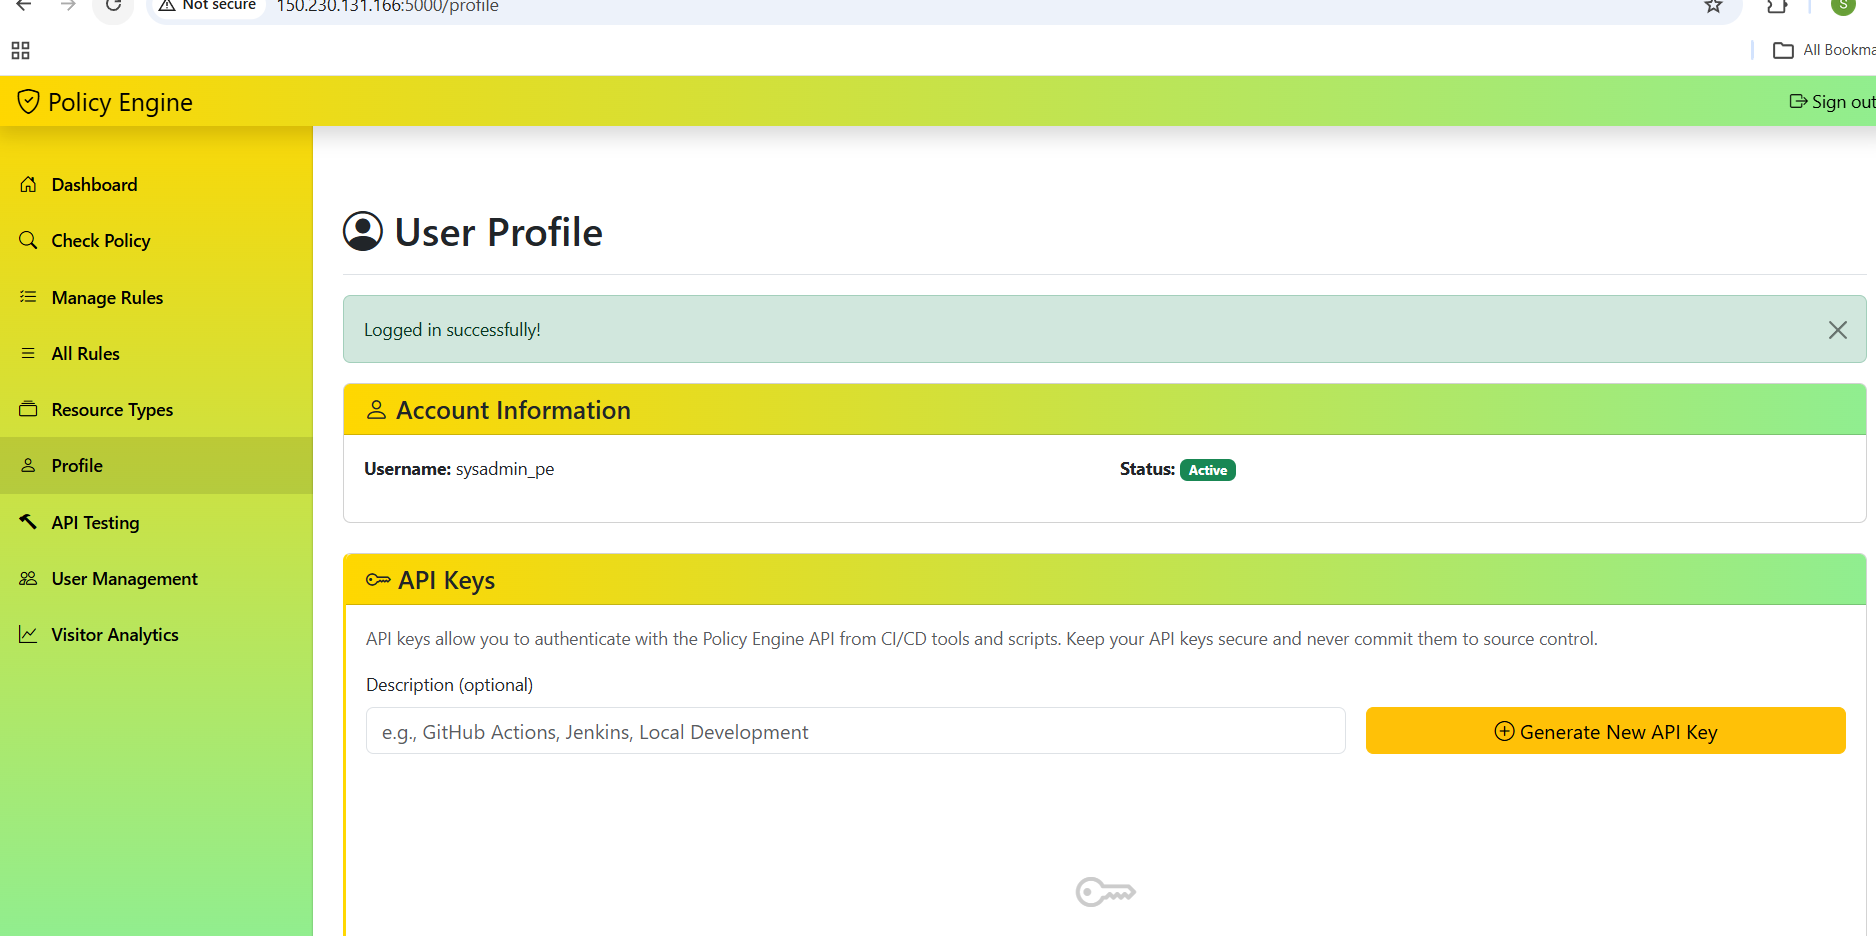Click the Policy Engine shield logo
The image size is (1876, 936).
coord(27,101)
